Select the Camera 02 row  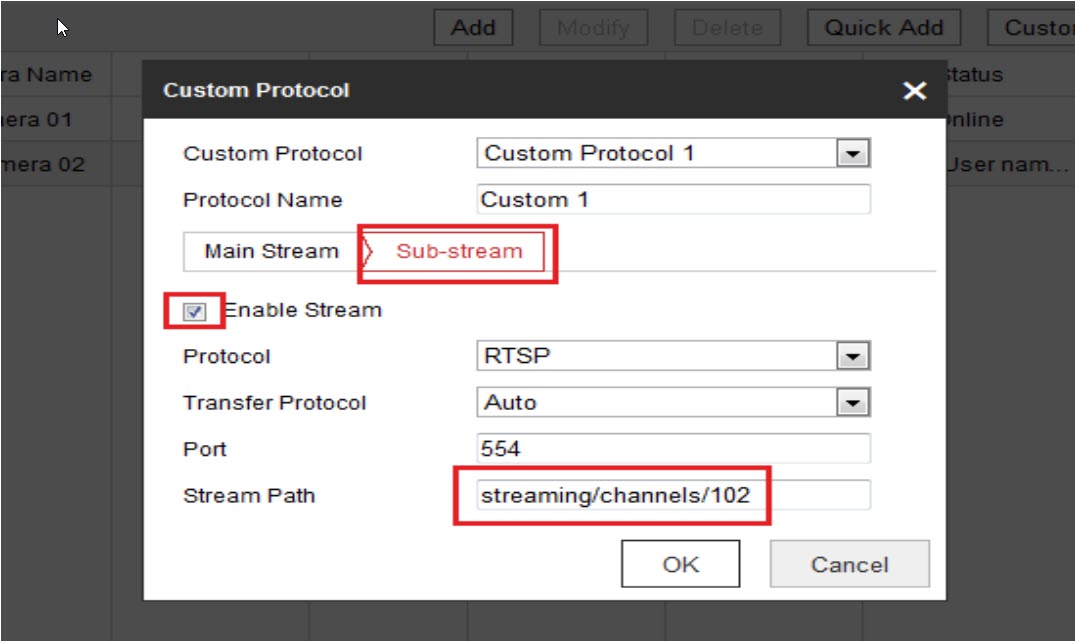(42, 165)
